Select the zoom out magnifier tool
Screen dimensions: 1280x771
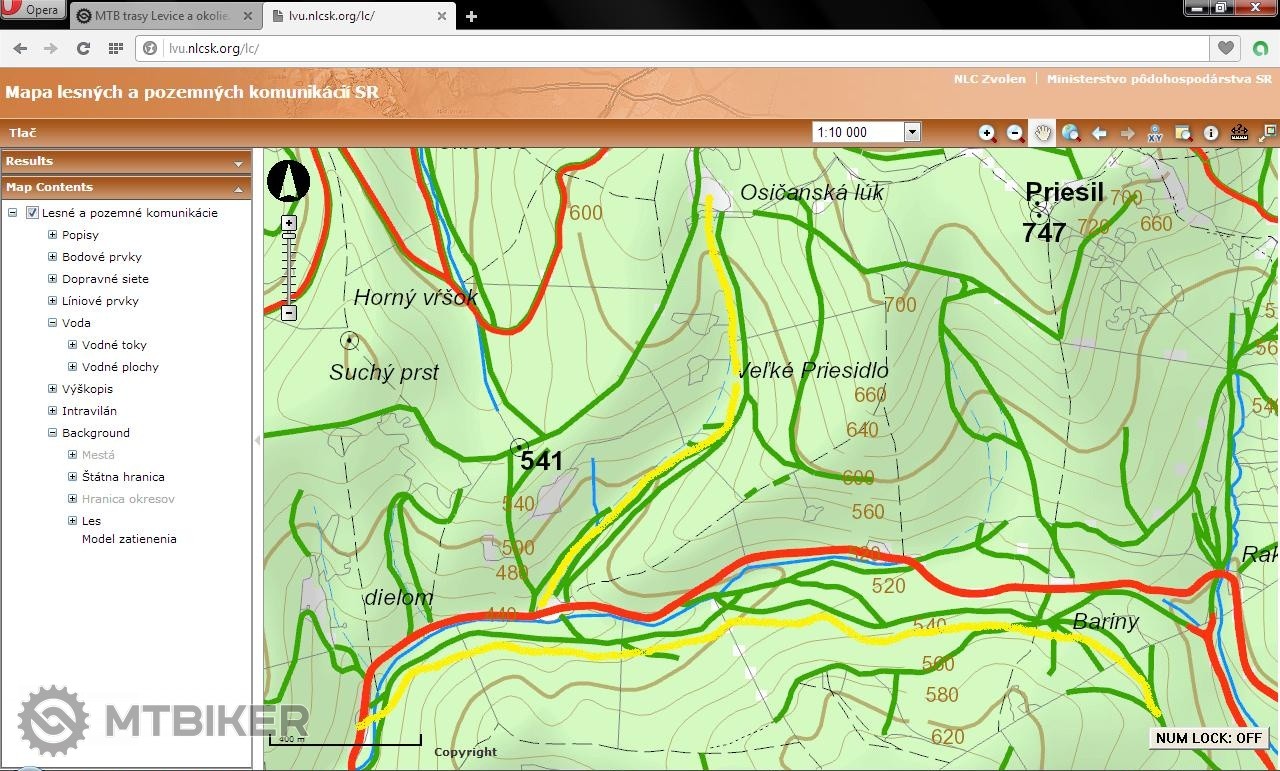click(1015, 133)
